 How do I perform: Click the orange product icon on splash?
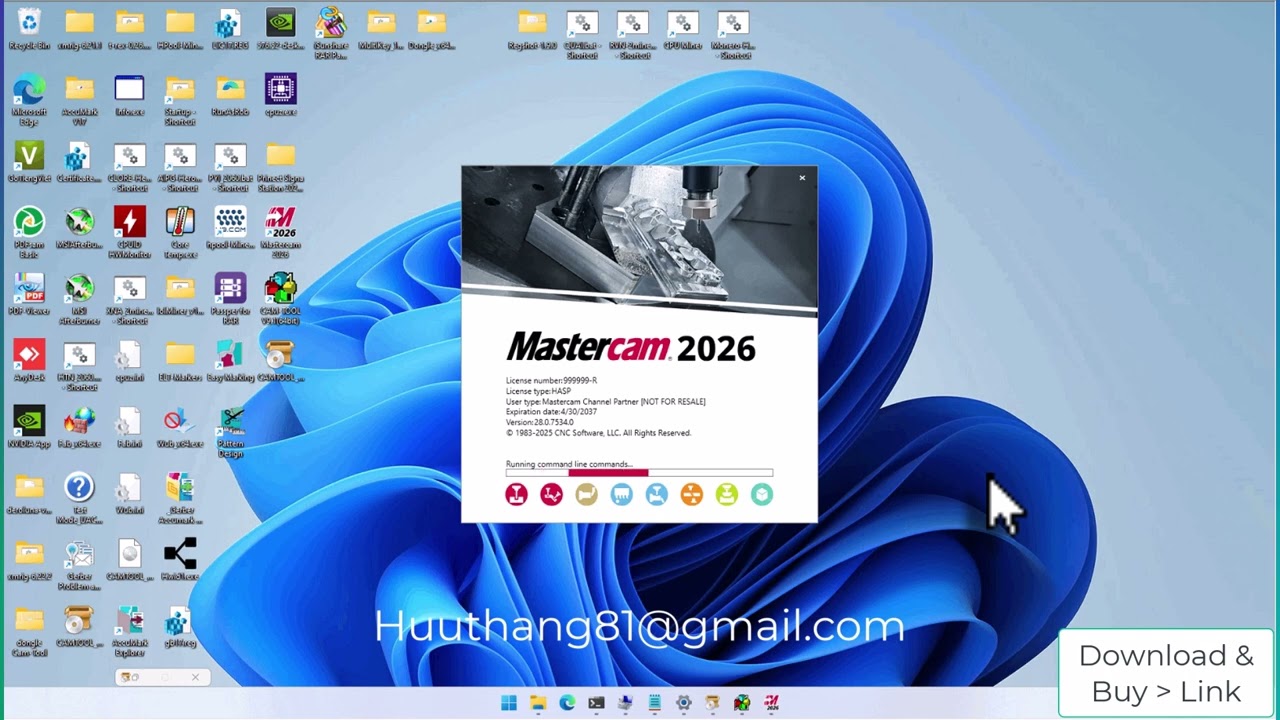[691, 494]
